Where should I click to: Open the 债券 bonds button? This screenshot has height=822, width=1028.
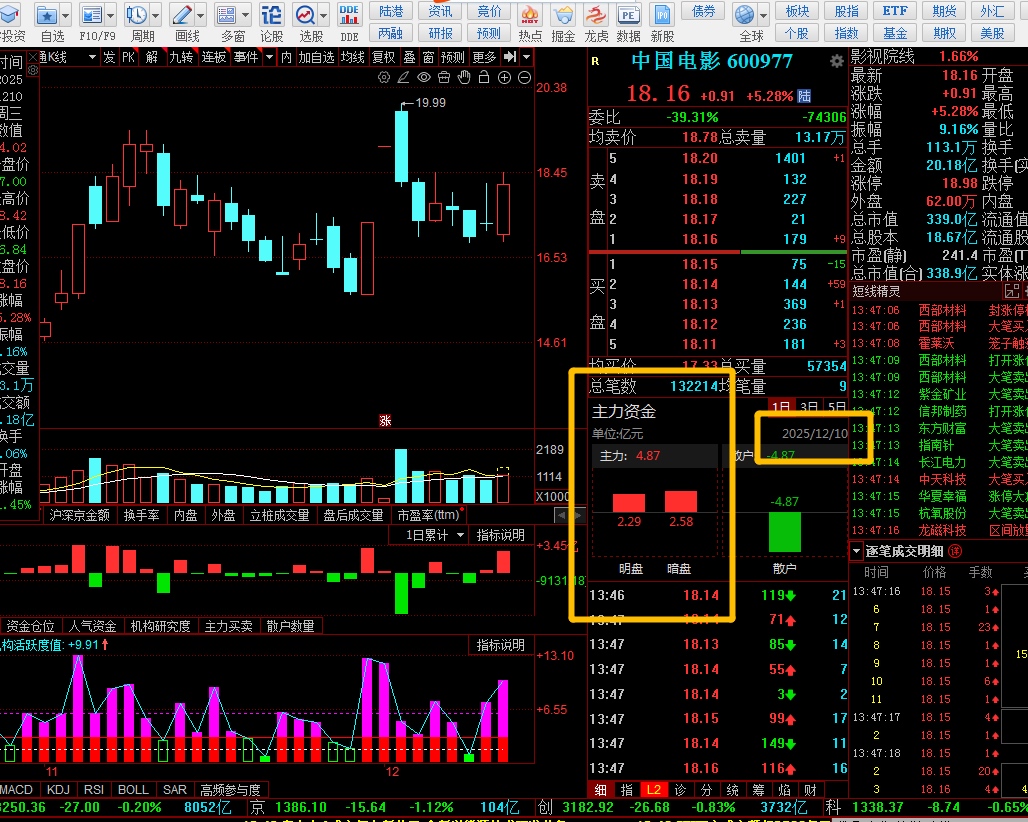click(x=703, y=11)
